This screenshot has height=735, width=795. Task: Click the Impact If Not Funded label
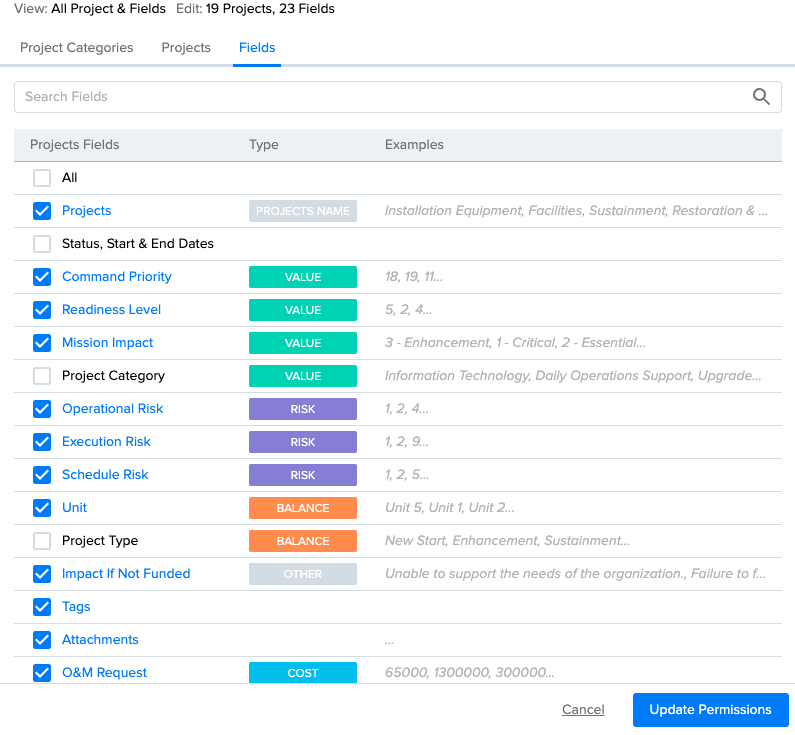126,573
